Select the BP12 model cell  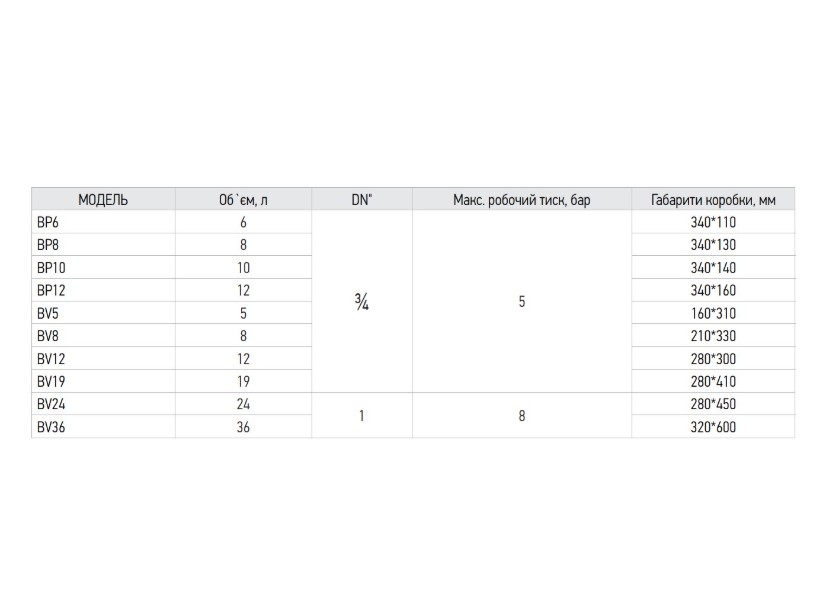tap(103, 290)
